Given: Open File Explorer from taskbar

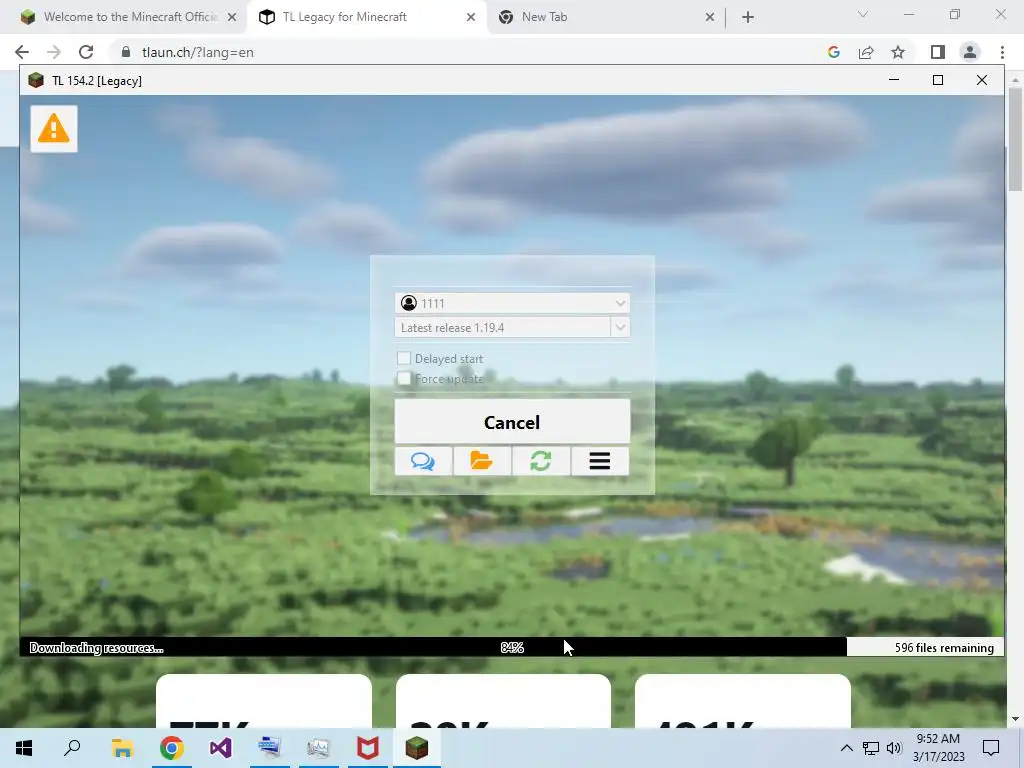Looking at the screenshot, I should pyautogui.click(x=122, y=748).
